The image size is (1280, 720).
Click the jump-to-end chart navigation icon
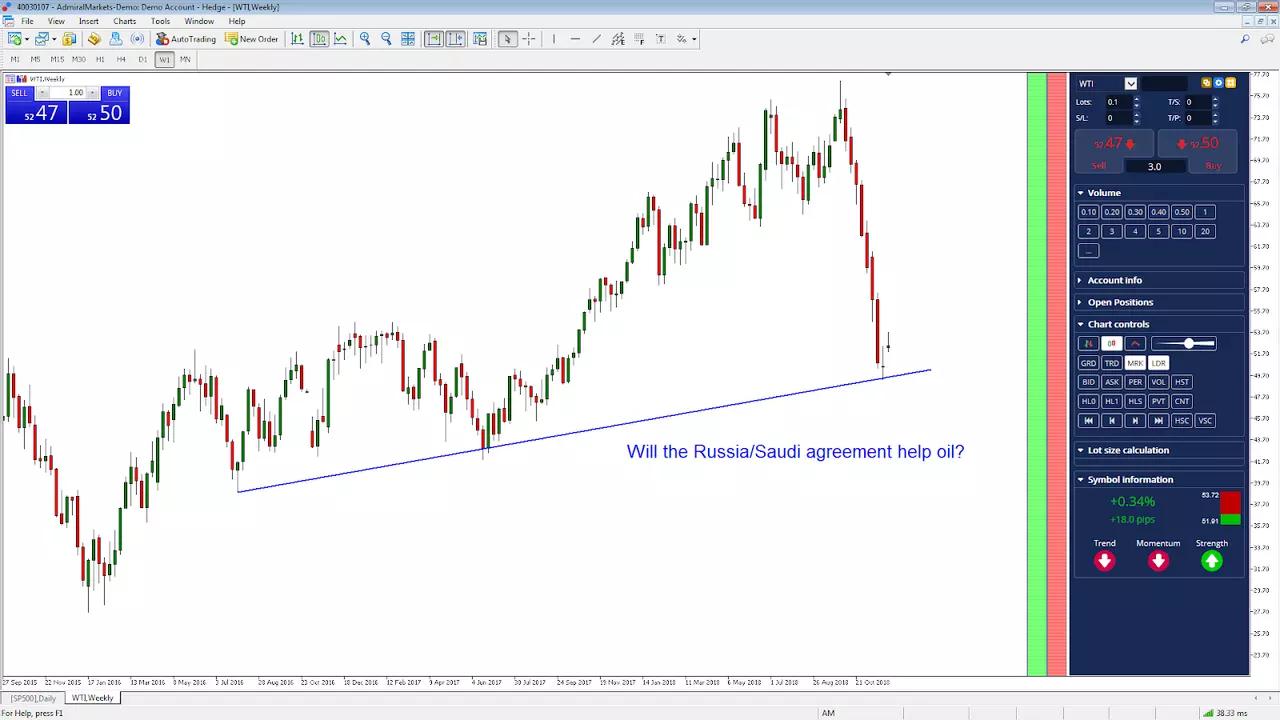1158,421
